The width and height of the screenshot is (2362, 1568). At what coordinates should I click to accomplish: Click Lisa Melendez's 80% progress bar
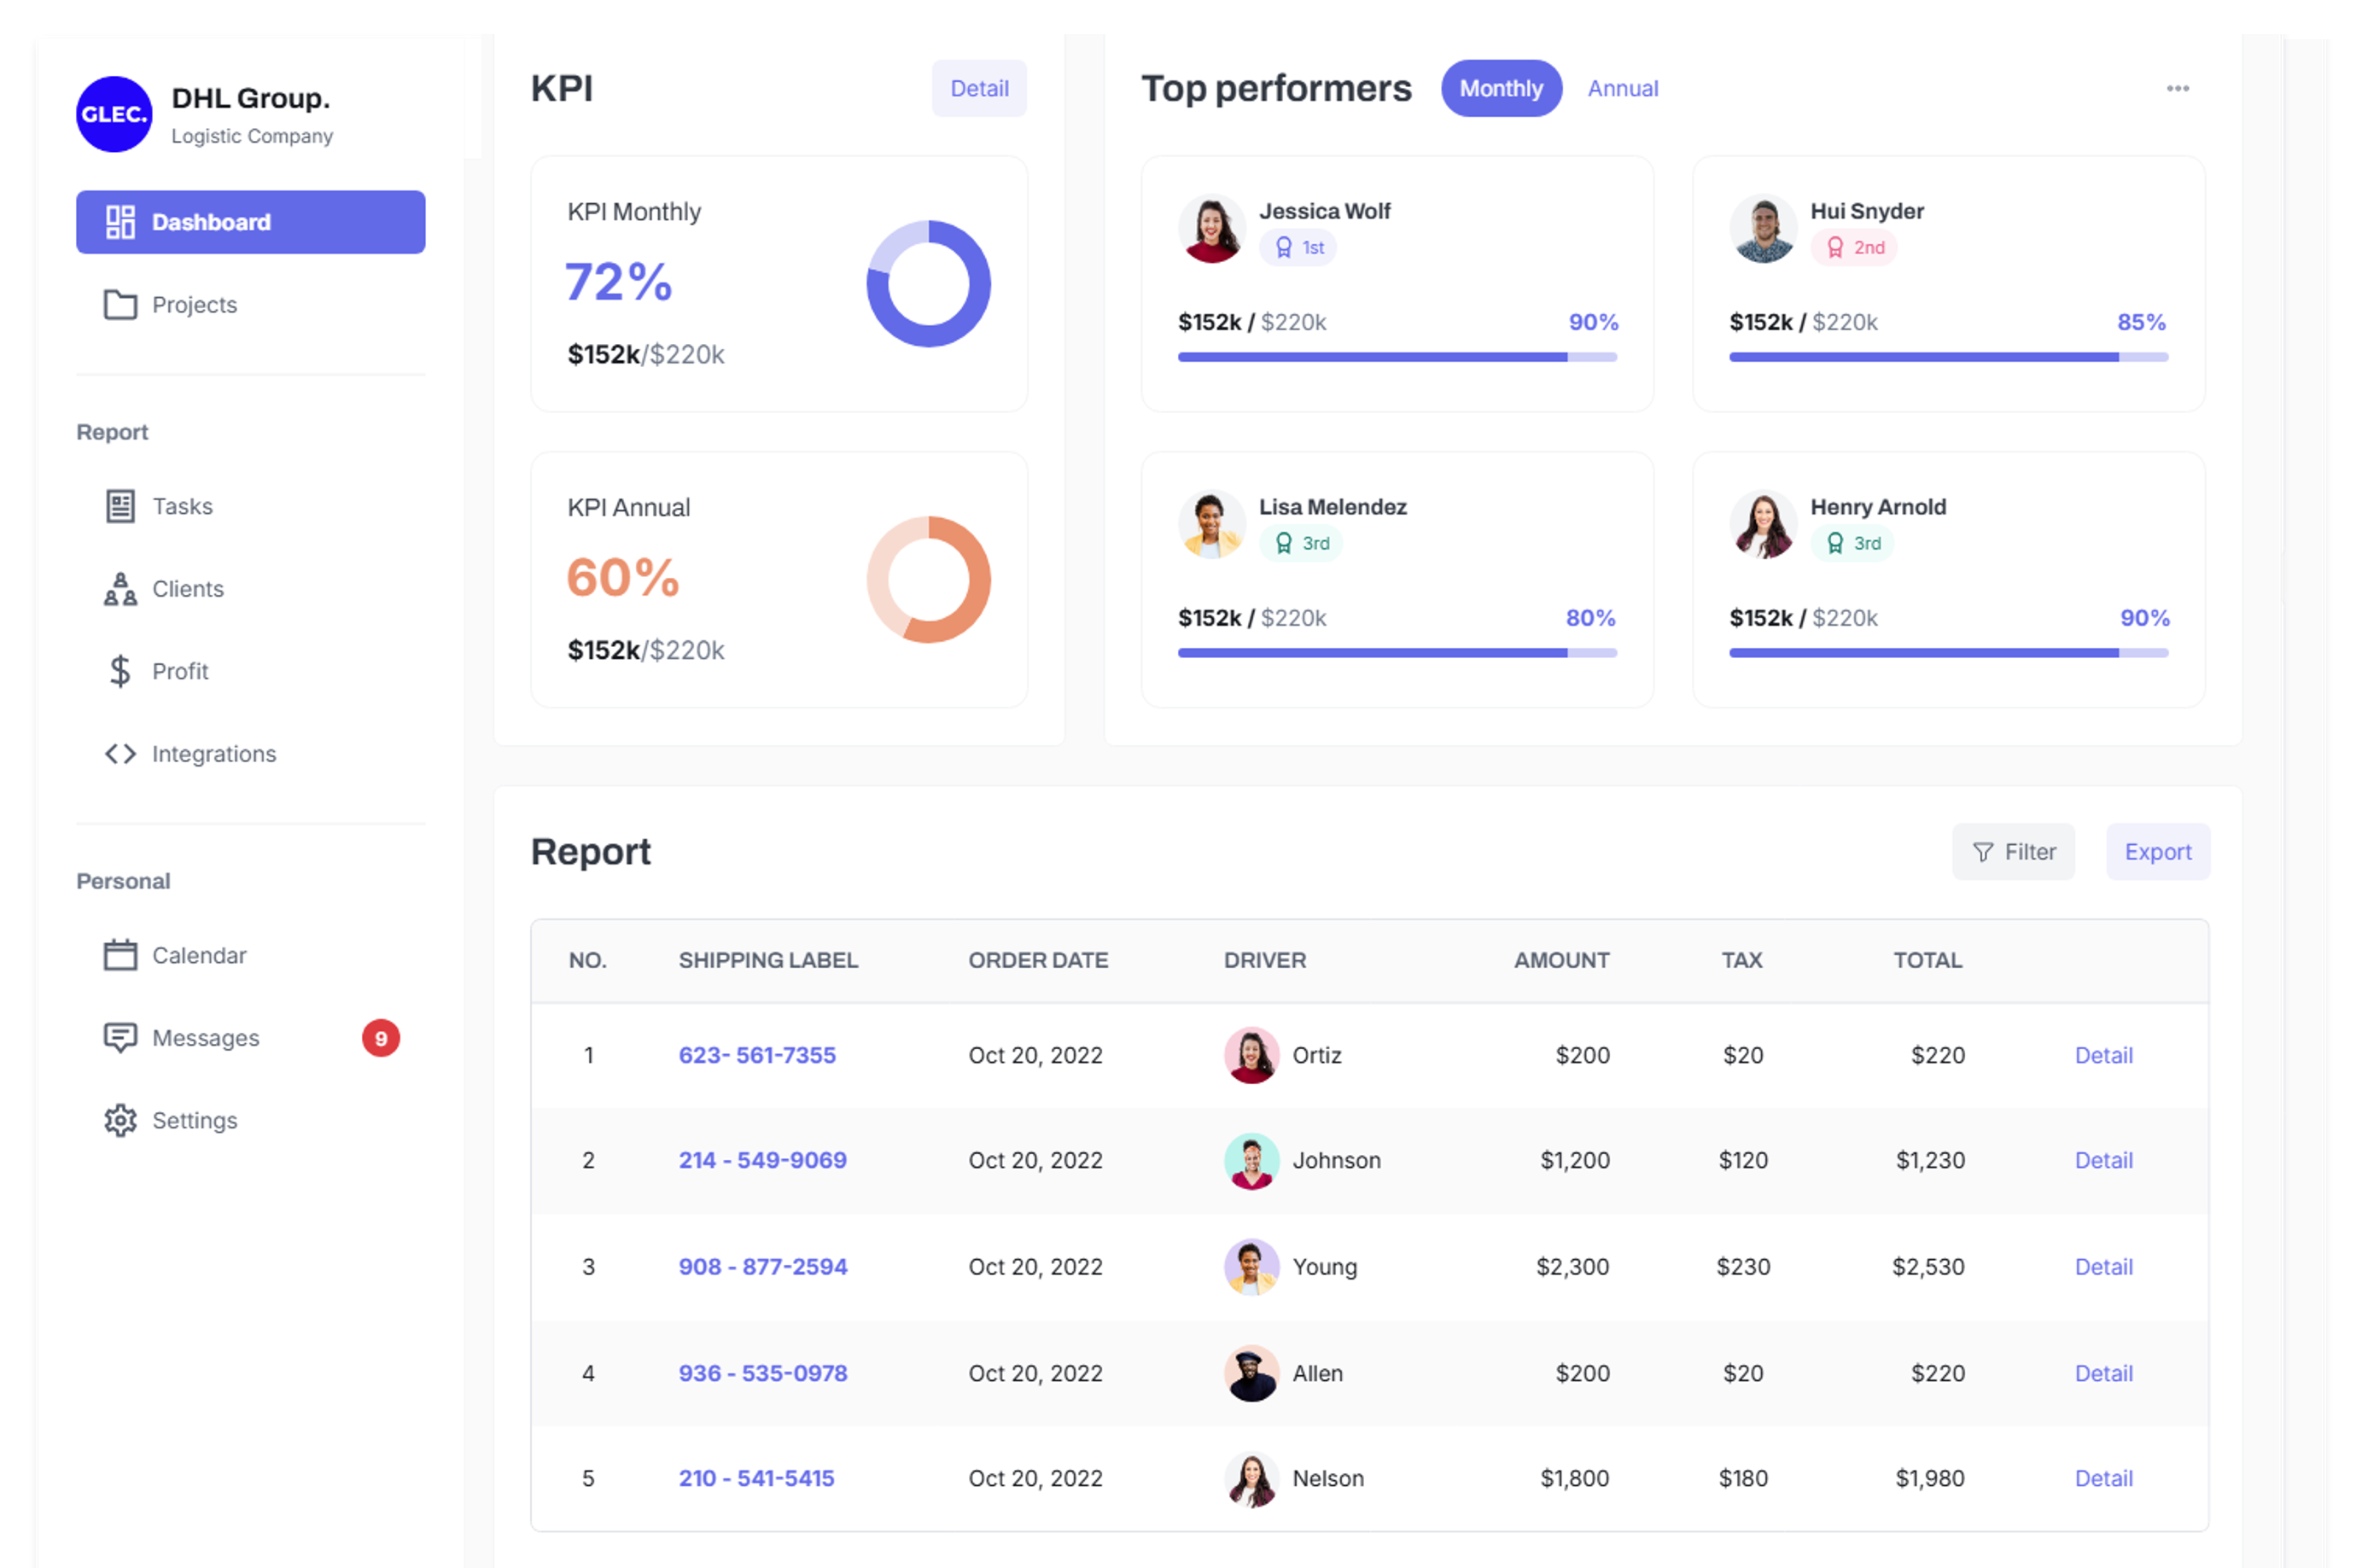point(1397,653)
